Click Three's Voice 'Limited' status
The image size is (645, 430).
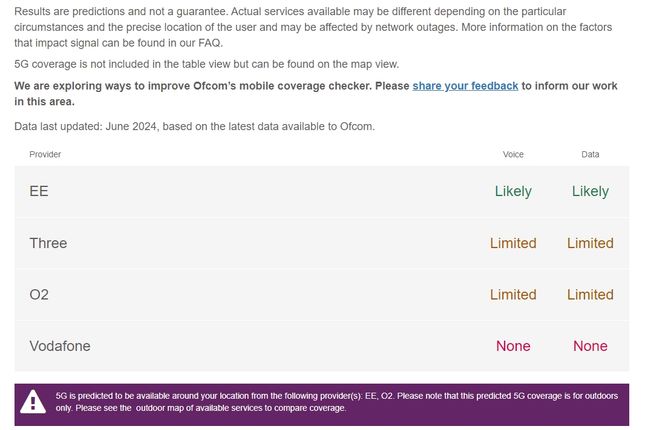[x=513, y=243]
